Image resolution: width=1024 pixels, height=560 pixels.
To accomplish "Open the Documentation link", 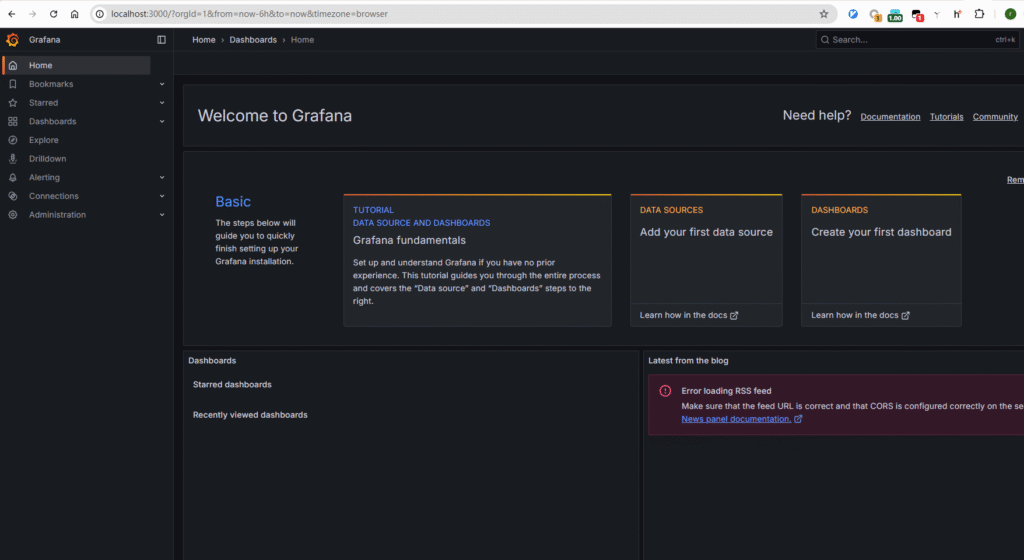I will pos(890,117).
